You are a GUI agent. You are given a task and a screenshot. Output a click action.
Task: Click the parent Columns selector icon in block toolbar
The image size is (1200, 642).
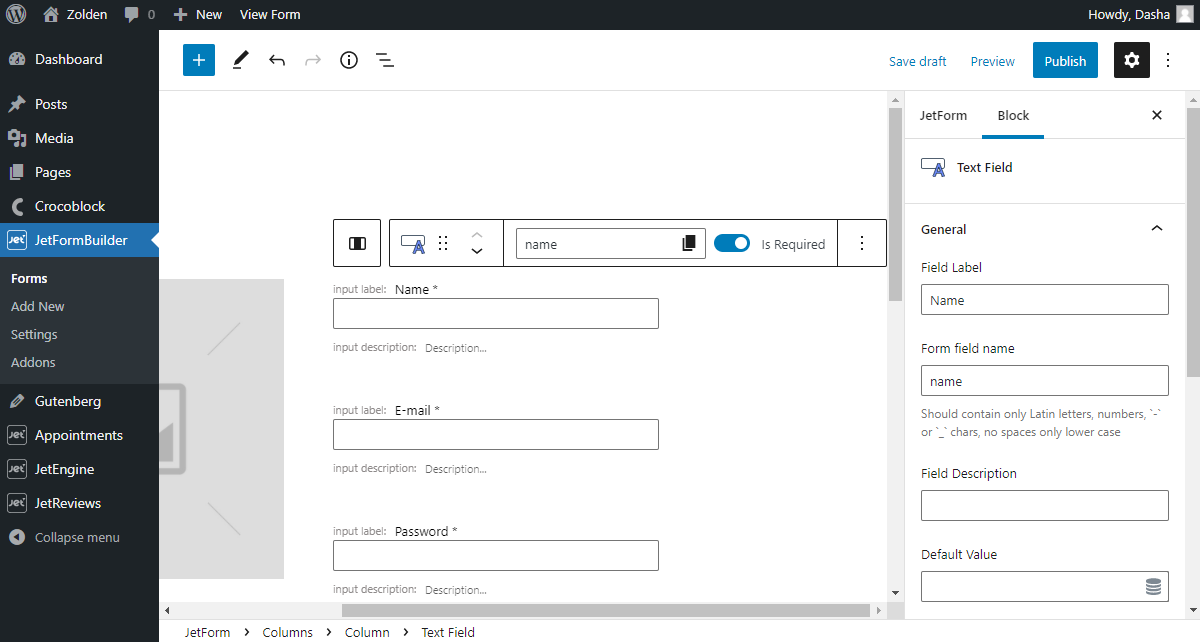point(356,243)
